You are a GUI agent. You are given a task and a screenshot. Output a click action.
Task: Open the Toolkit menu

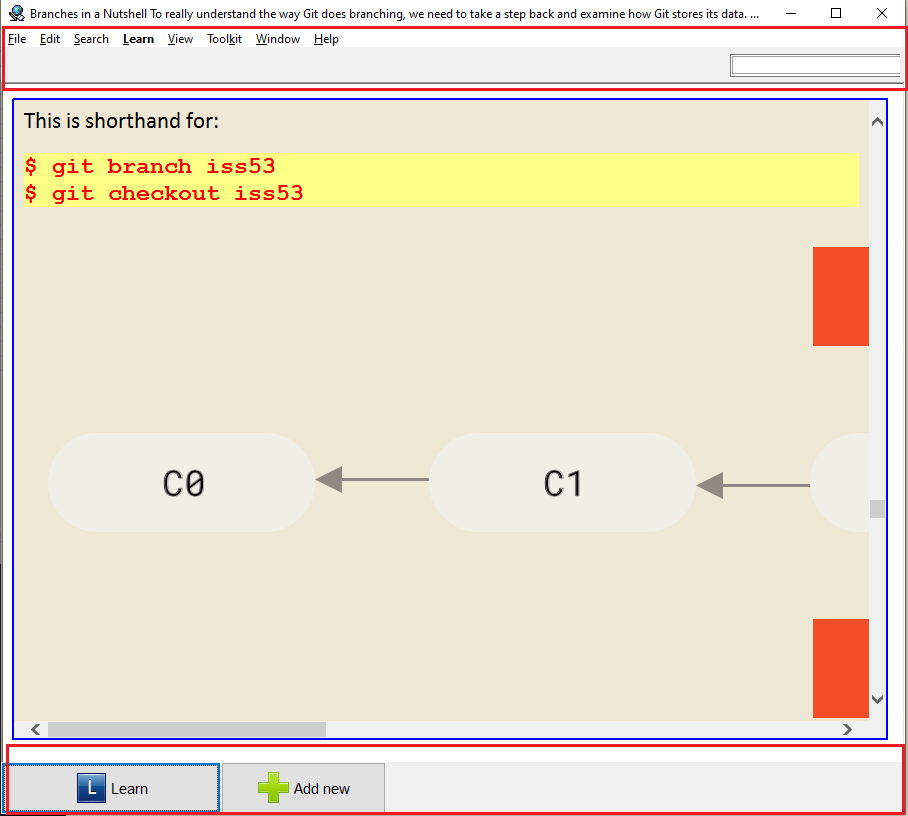point(224,39)
